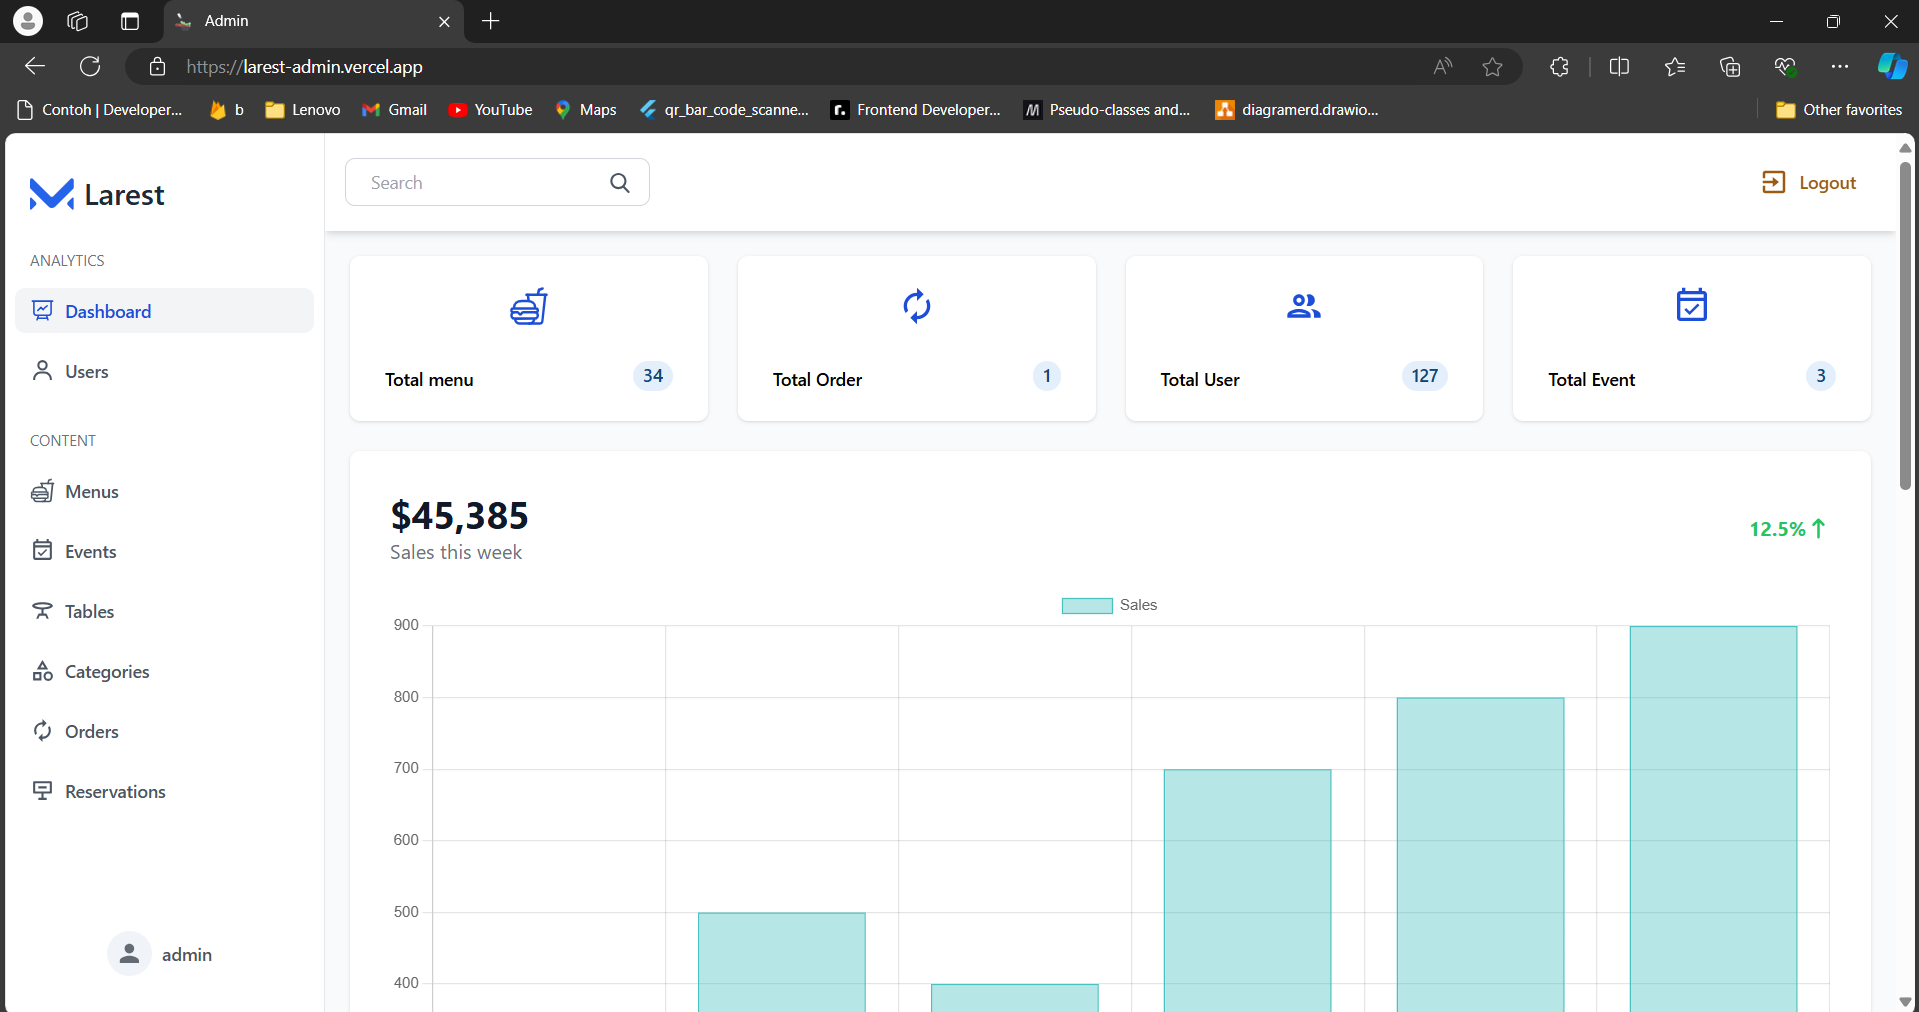This screenshot has width=1919, height=1012.
Task: Expand the Other favorites folder
Action: point(1839,110)
